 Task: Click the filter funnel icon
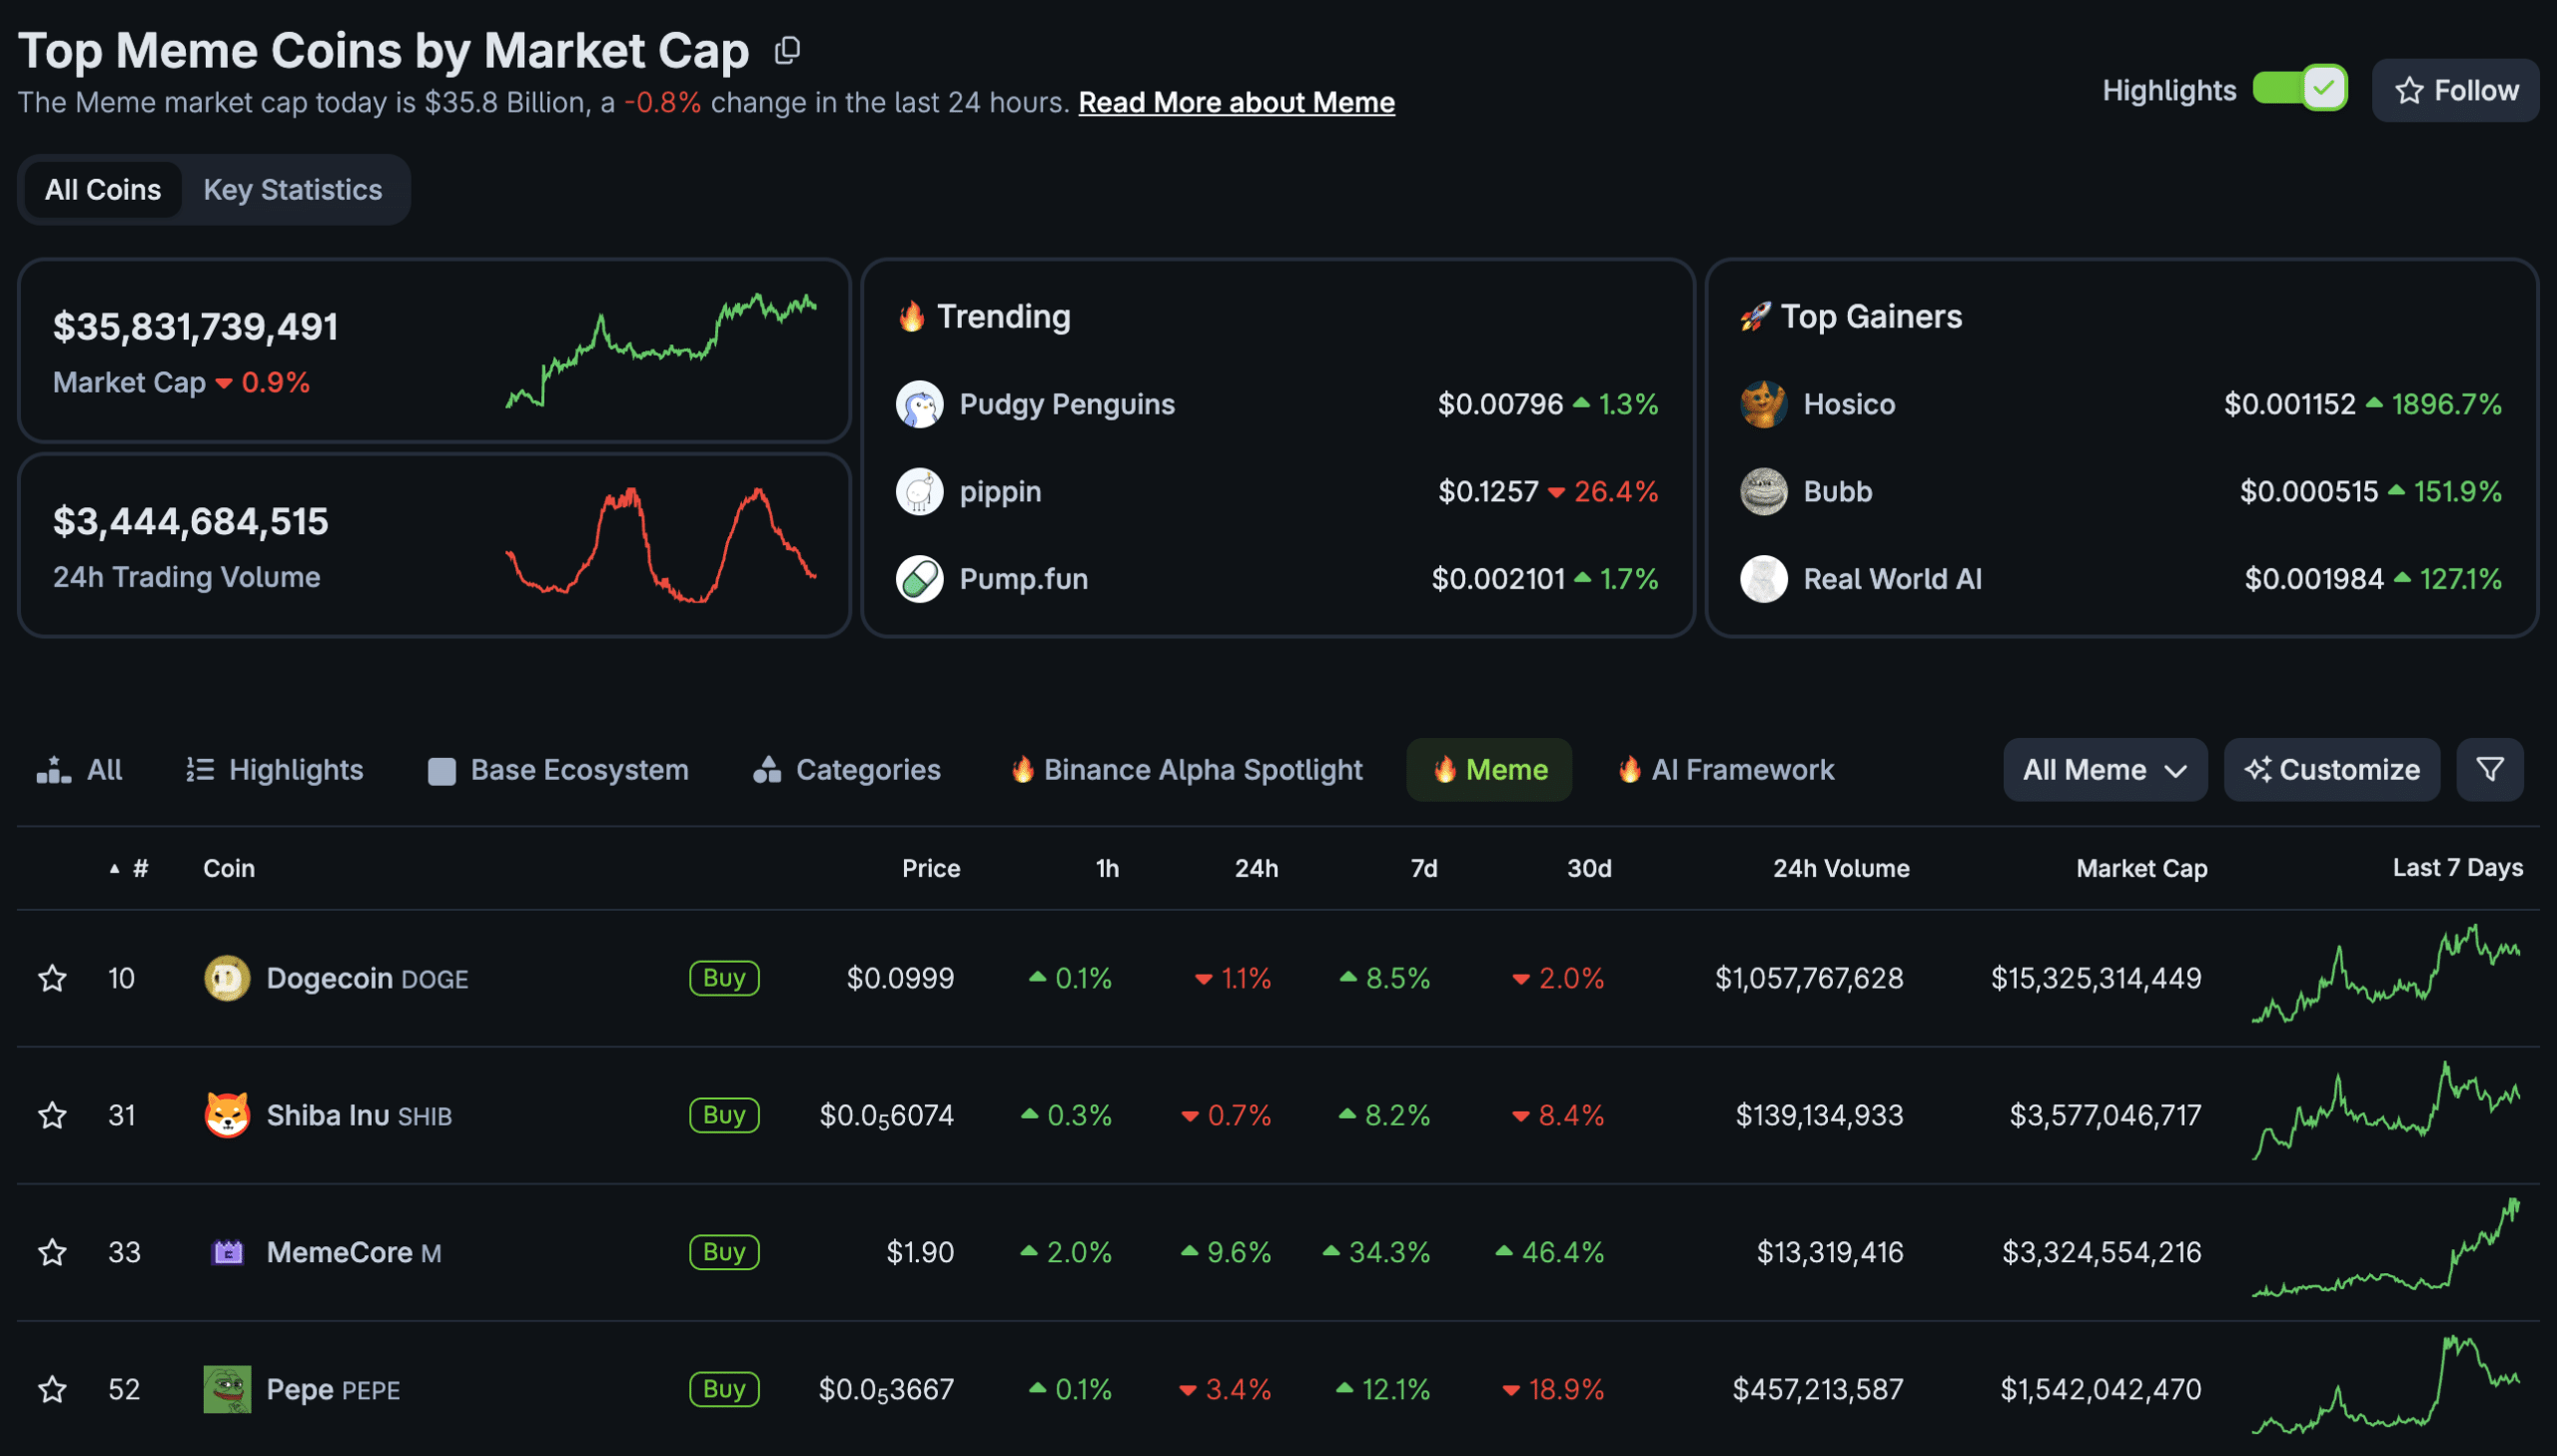(x=2489, y=769)
